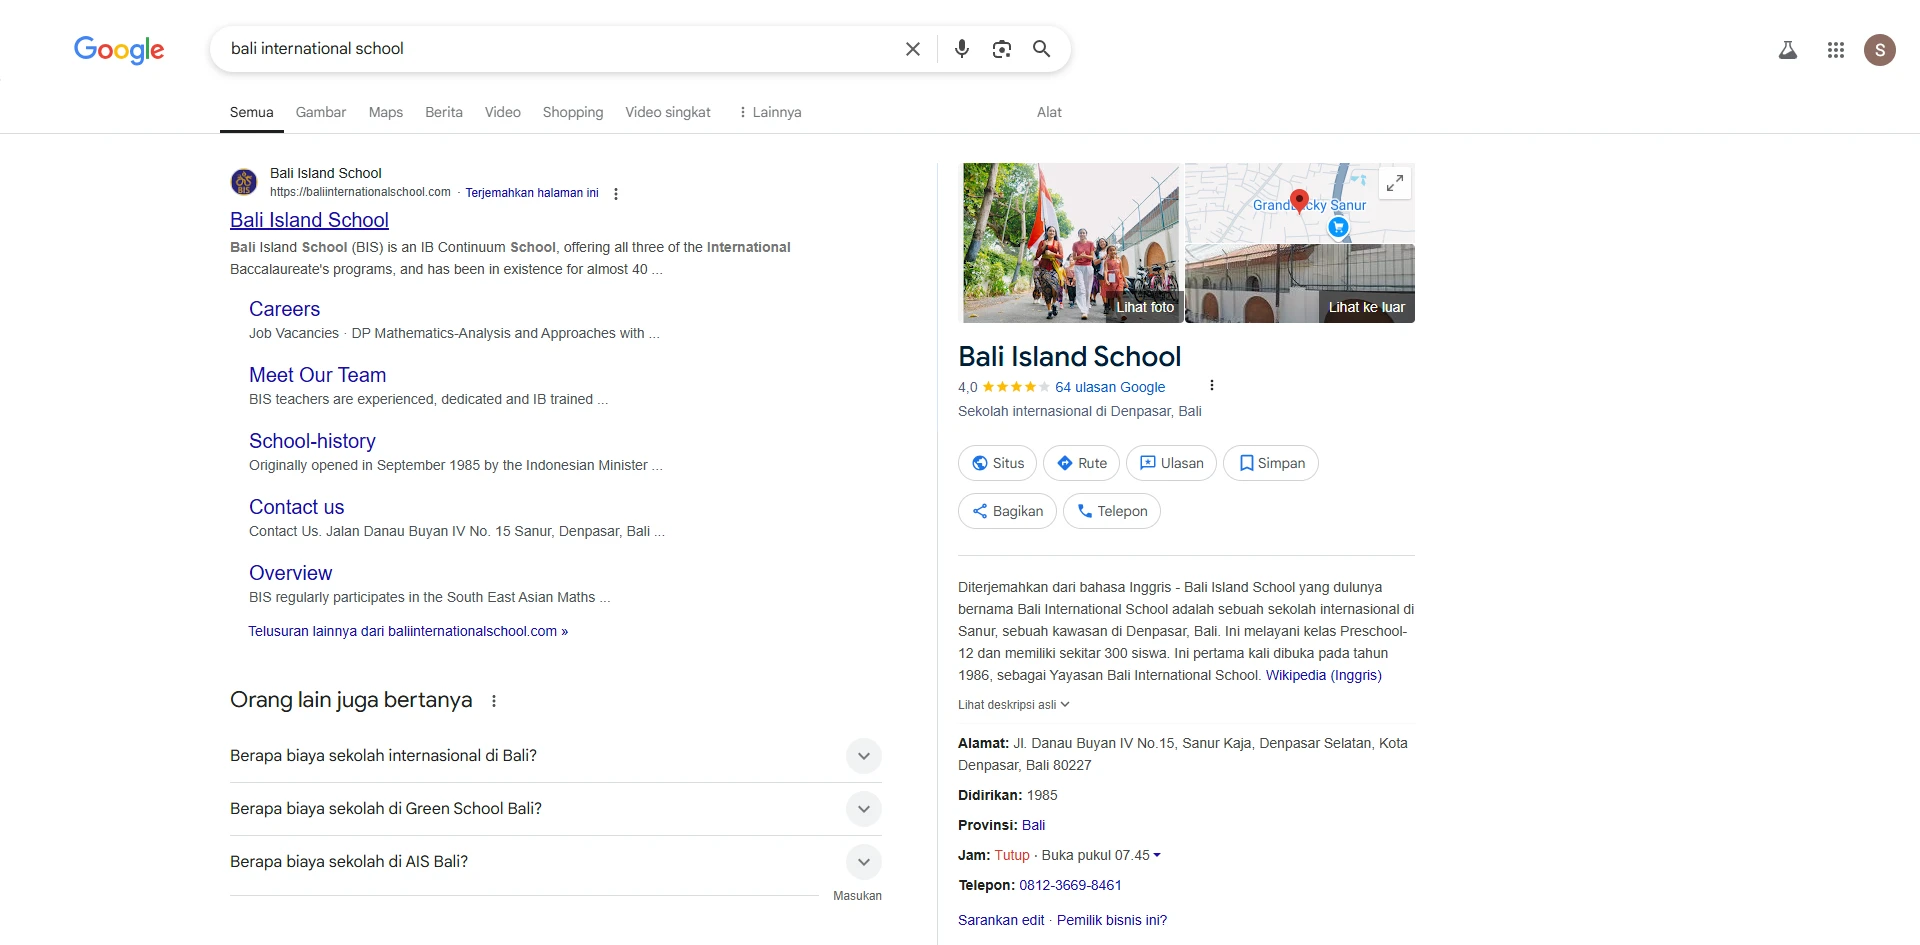Open the account profile avatar menu
The height and width of the screenshot is (945, 1920).
[1881, 49]
